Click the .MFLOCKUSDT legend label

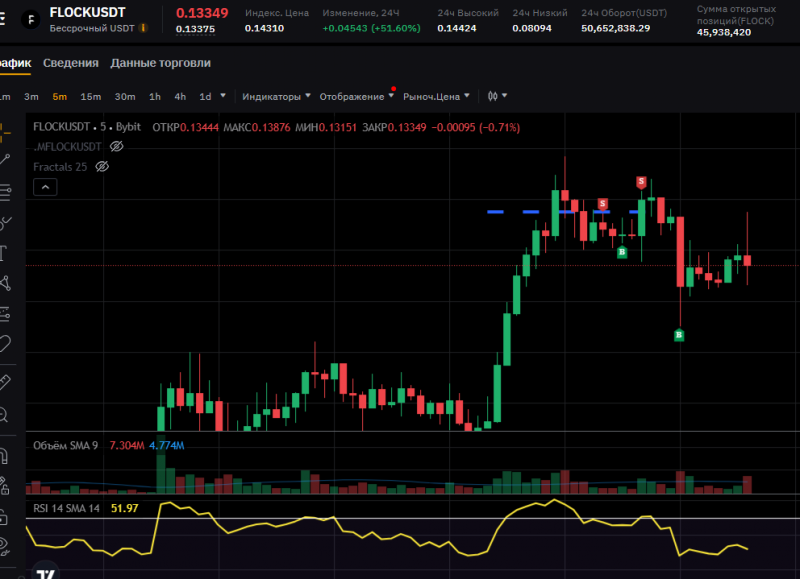pos(67,146)
